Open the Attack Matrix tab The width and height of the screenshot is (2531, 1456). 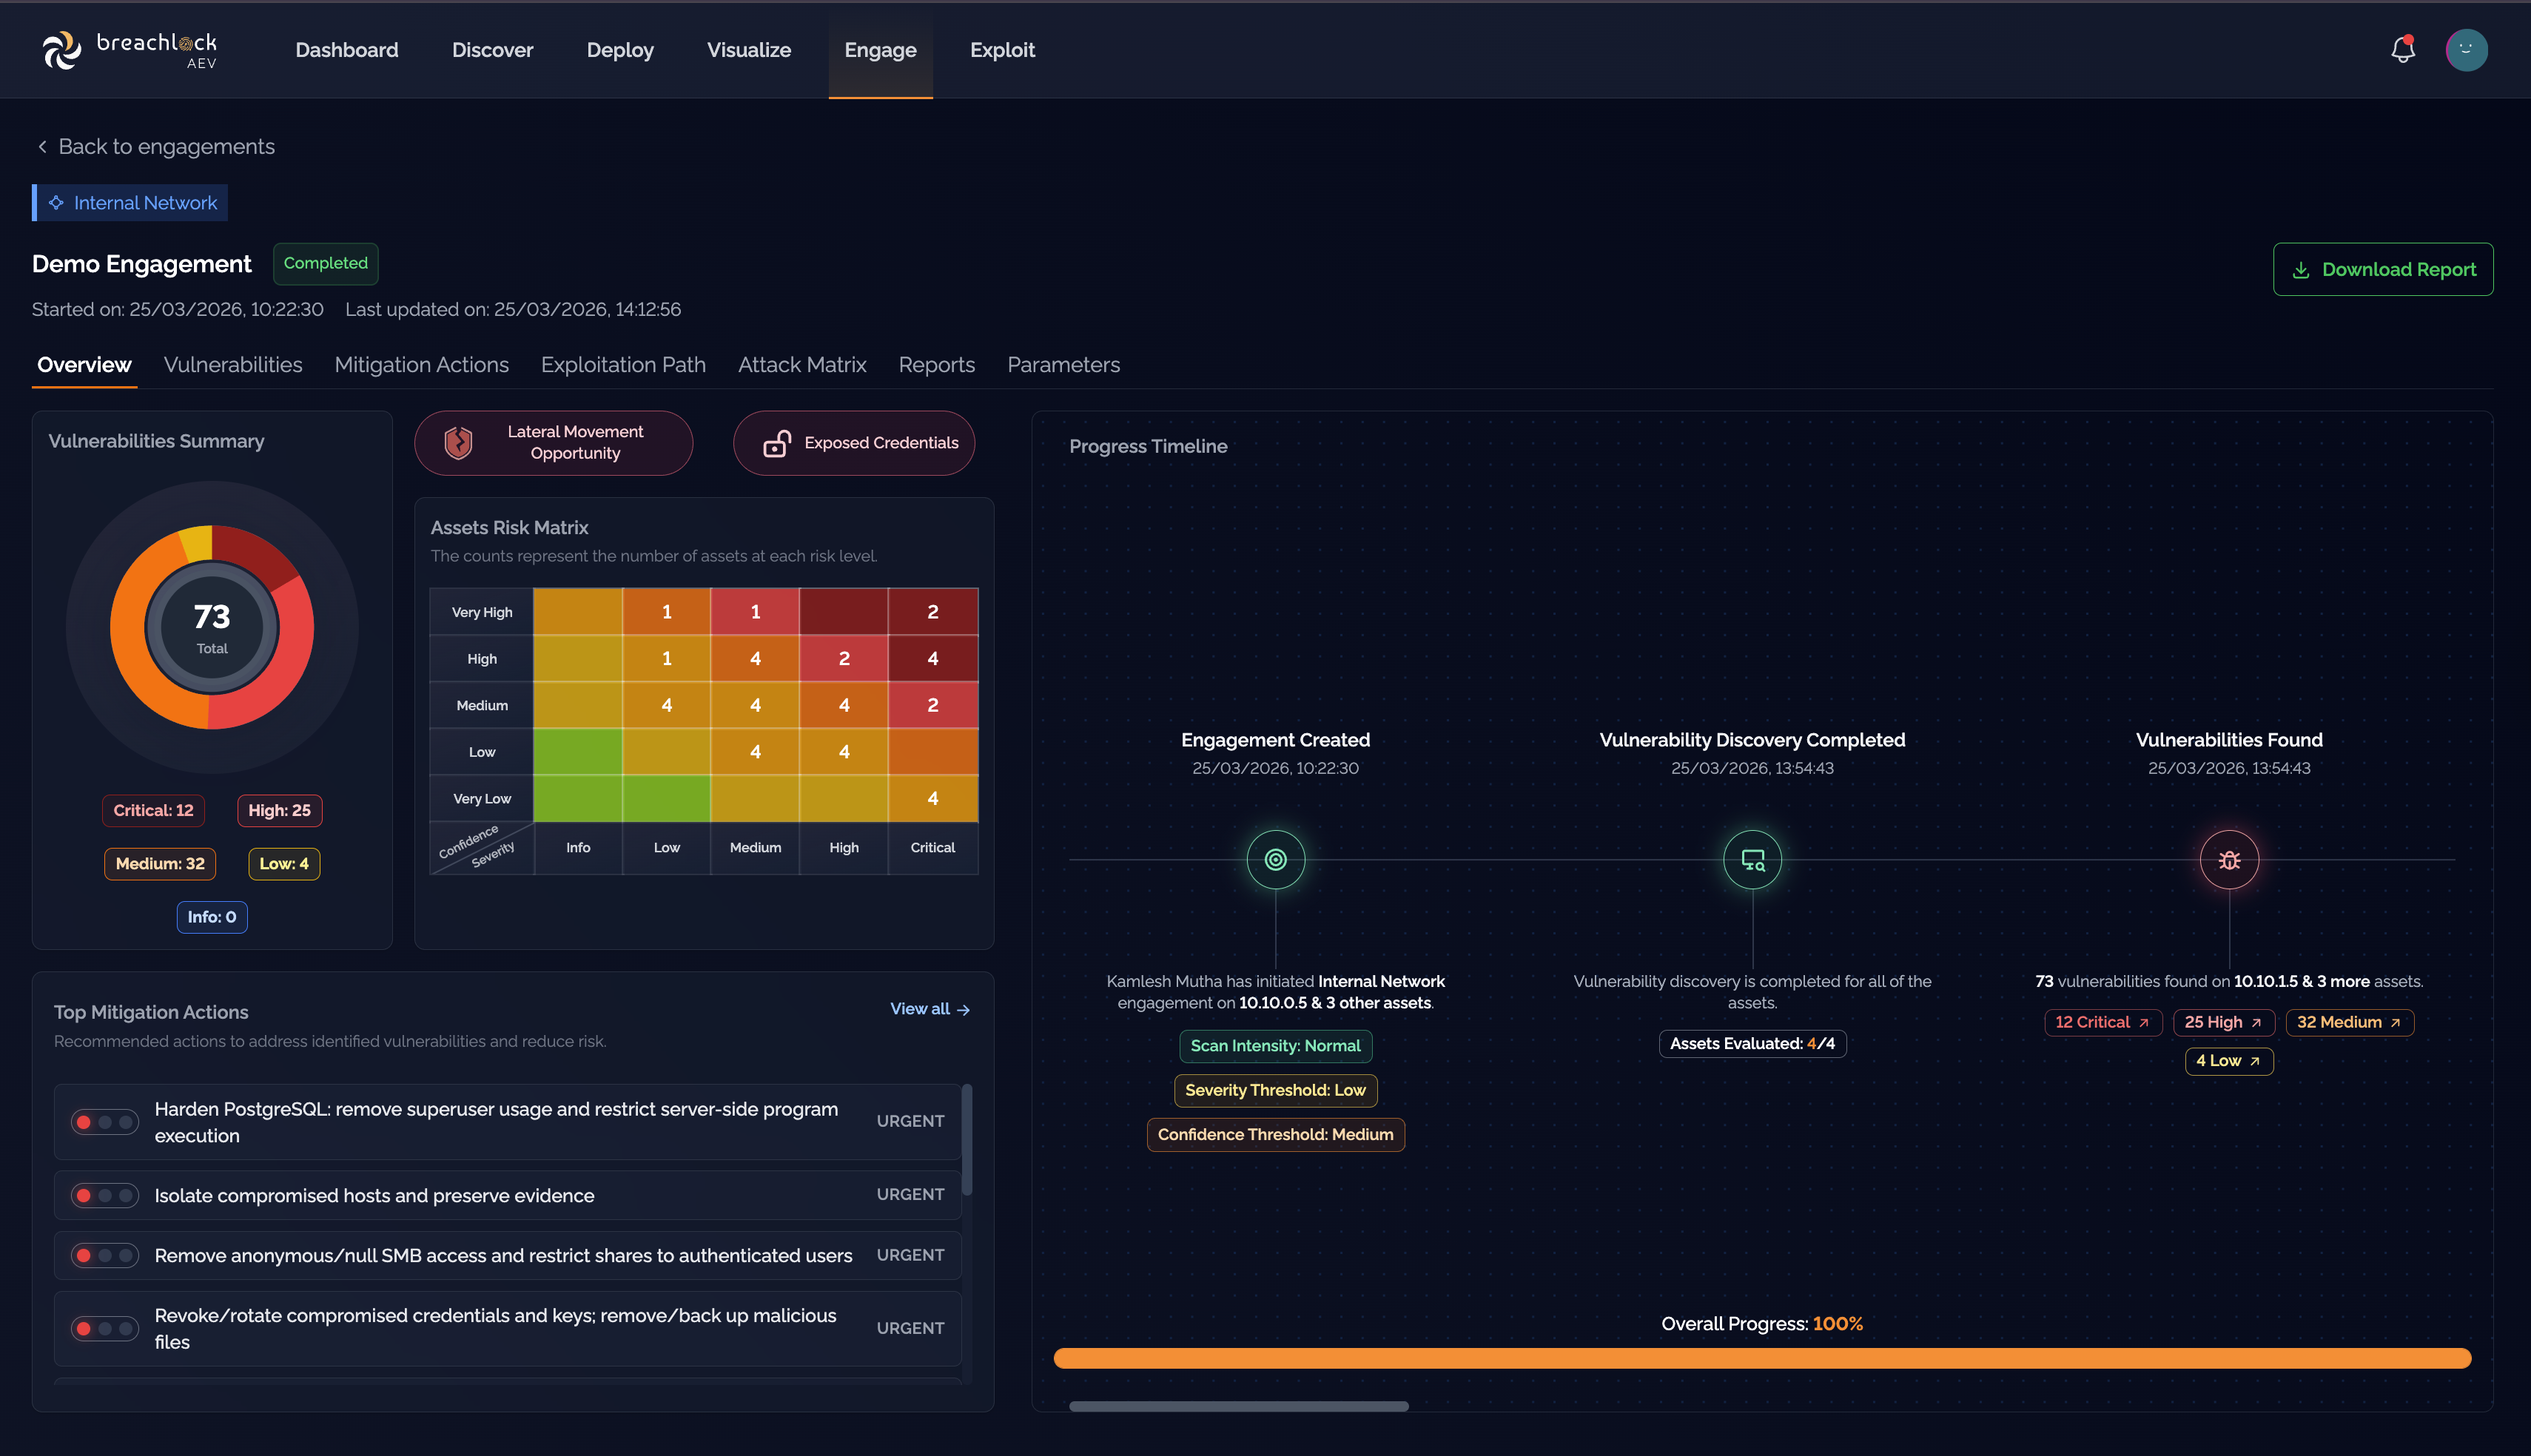click(802, 365)
